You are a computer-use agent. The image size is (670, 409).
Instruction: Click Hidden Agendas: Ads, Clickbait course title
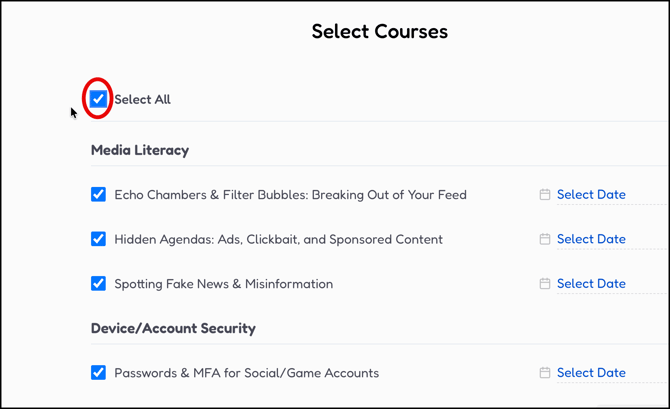point(278,239)
